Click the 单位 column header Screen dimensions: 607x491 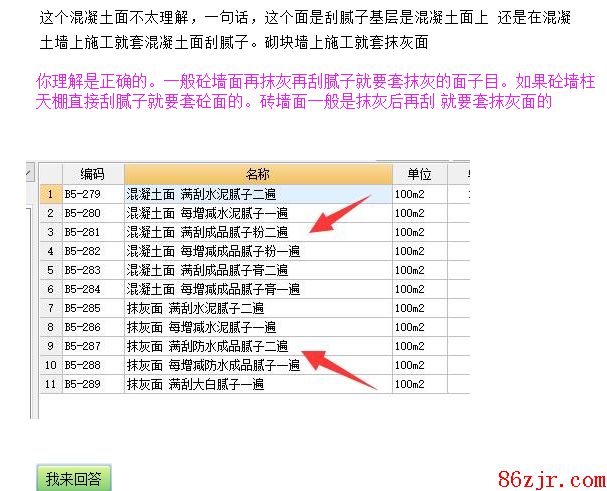(418, 174)
